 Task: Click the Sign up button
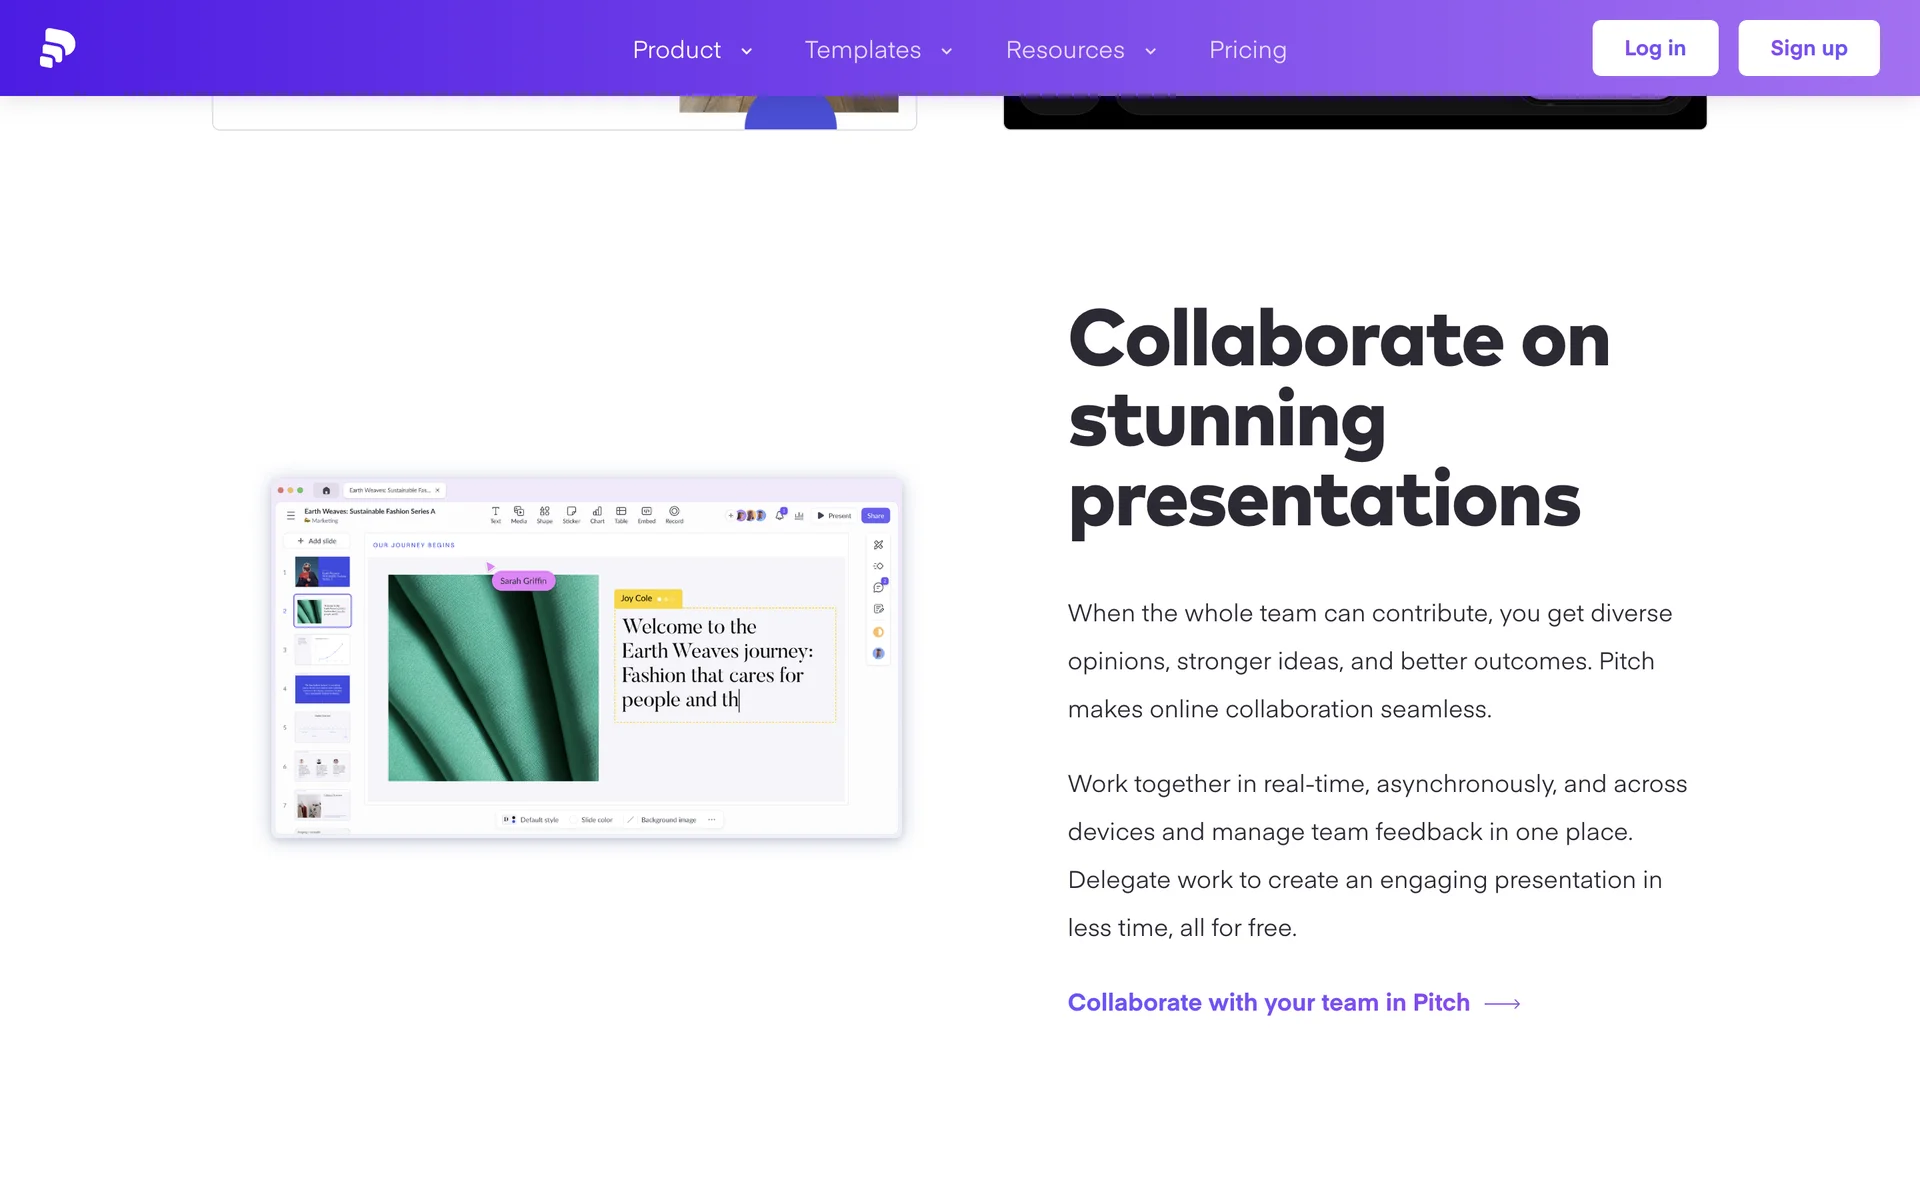(1808, 48)
